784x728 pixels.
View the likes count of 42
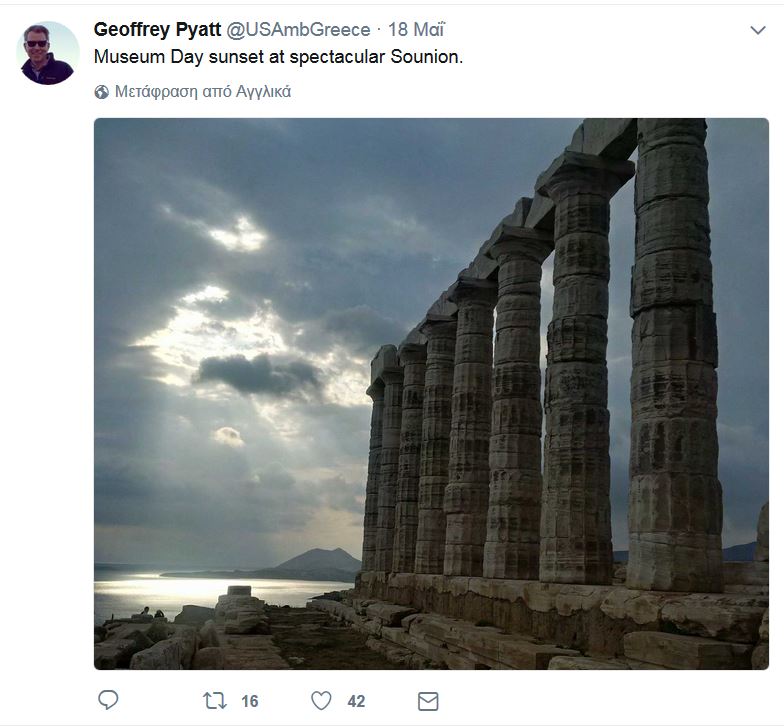click(x=356, y=701)
